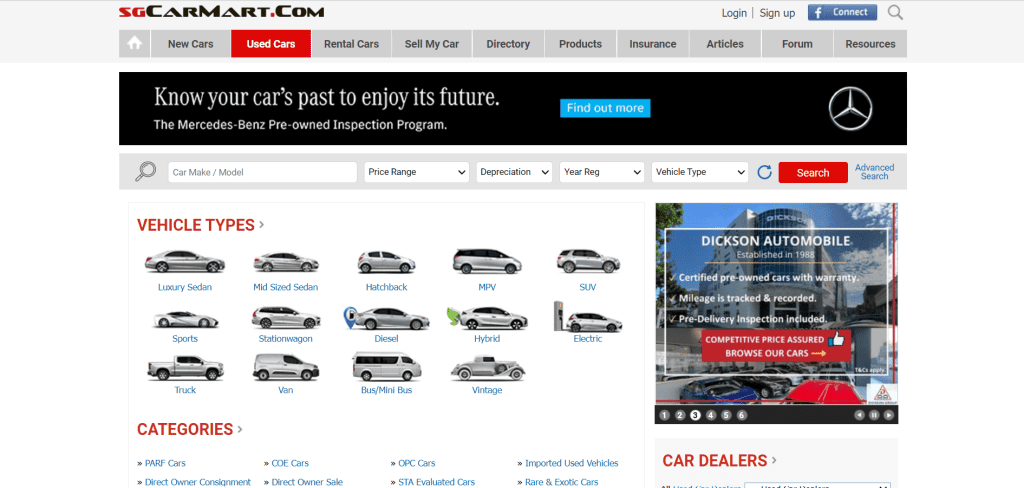The width and height of the screenshot is (1024, 488).
Task: Jump to ad slide 4
Action: 711,415
